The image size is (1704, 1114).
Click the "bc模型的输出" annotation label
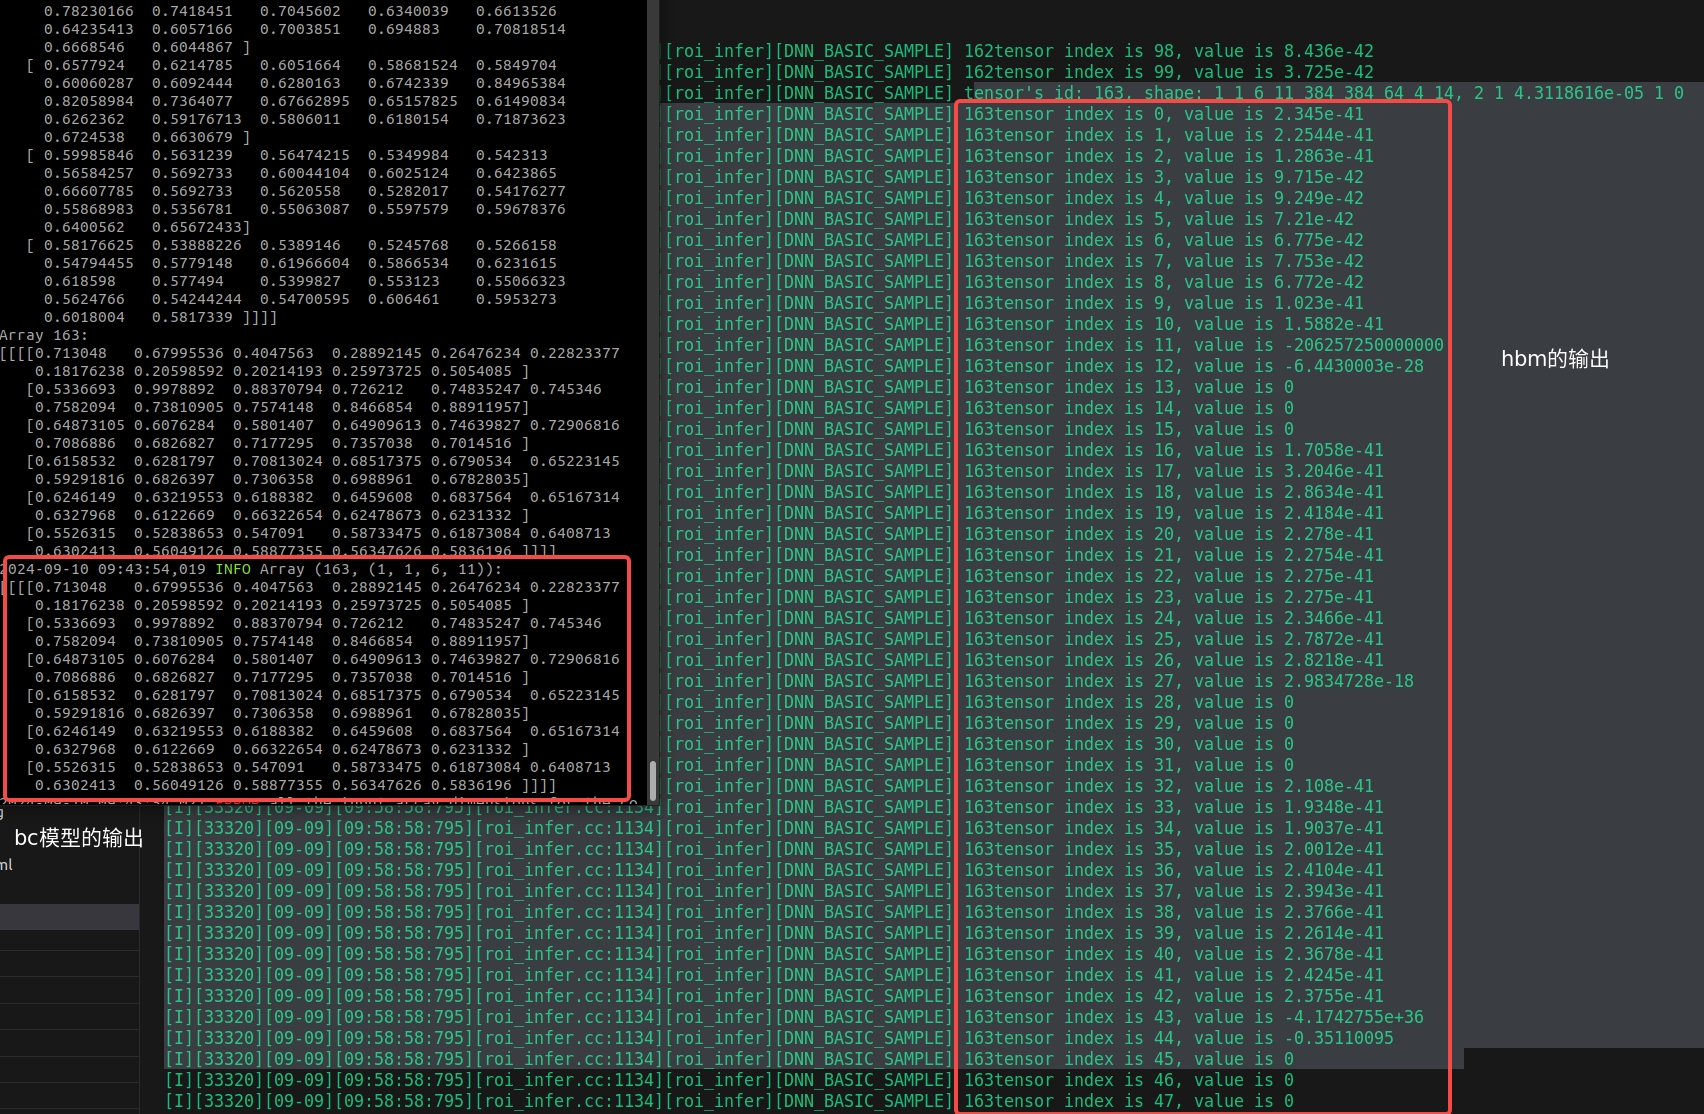pos(79,838)
